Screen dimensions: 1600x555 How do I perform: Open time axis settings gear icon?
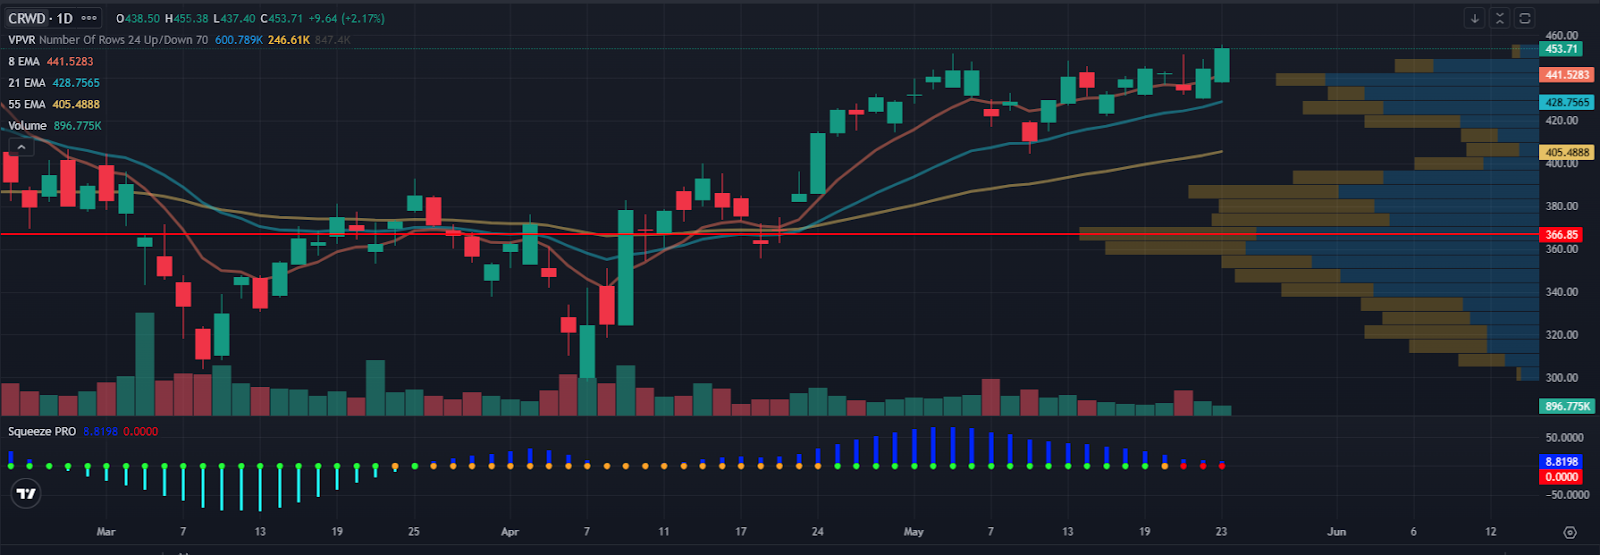(x=1569, y=532)
